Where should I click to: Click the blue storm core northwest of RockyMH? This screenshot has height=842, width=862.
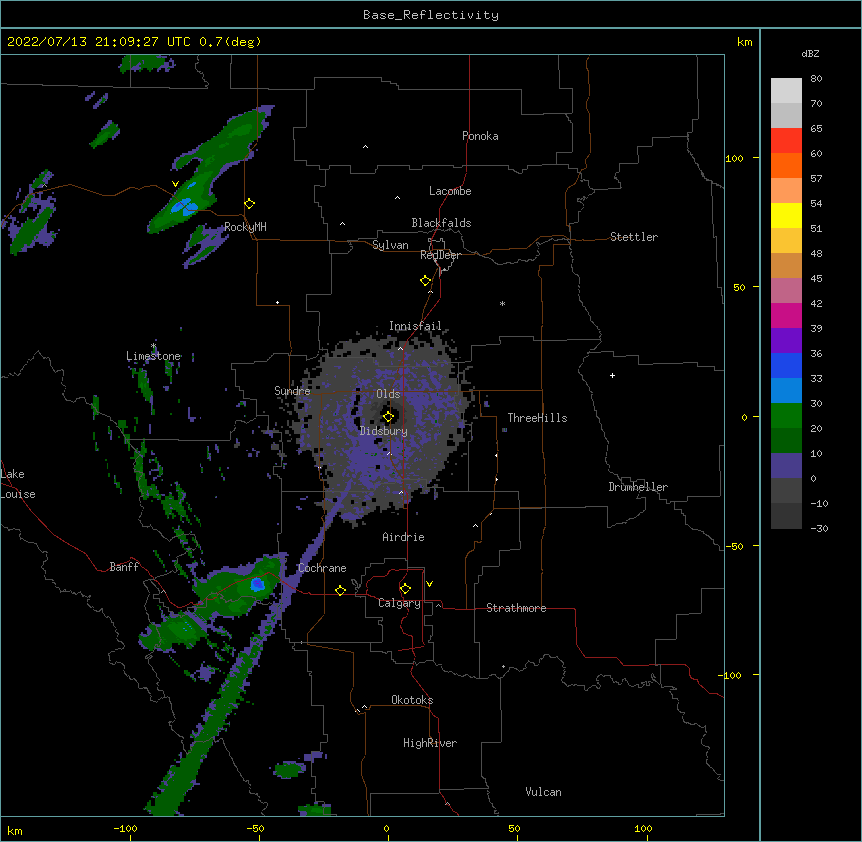click(x=184, y=206)
